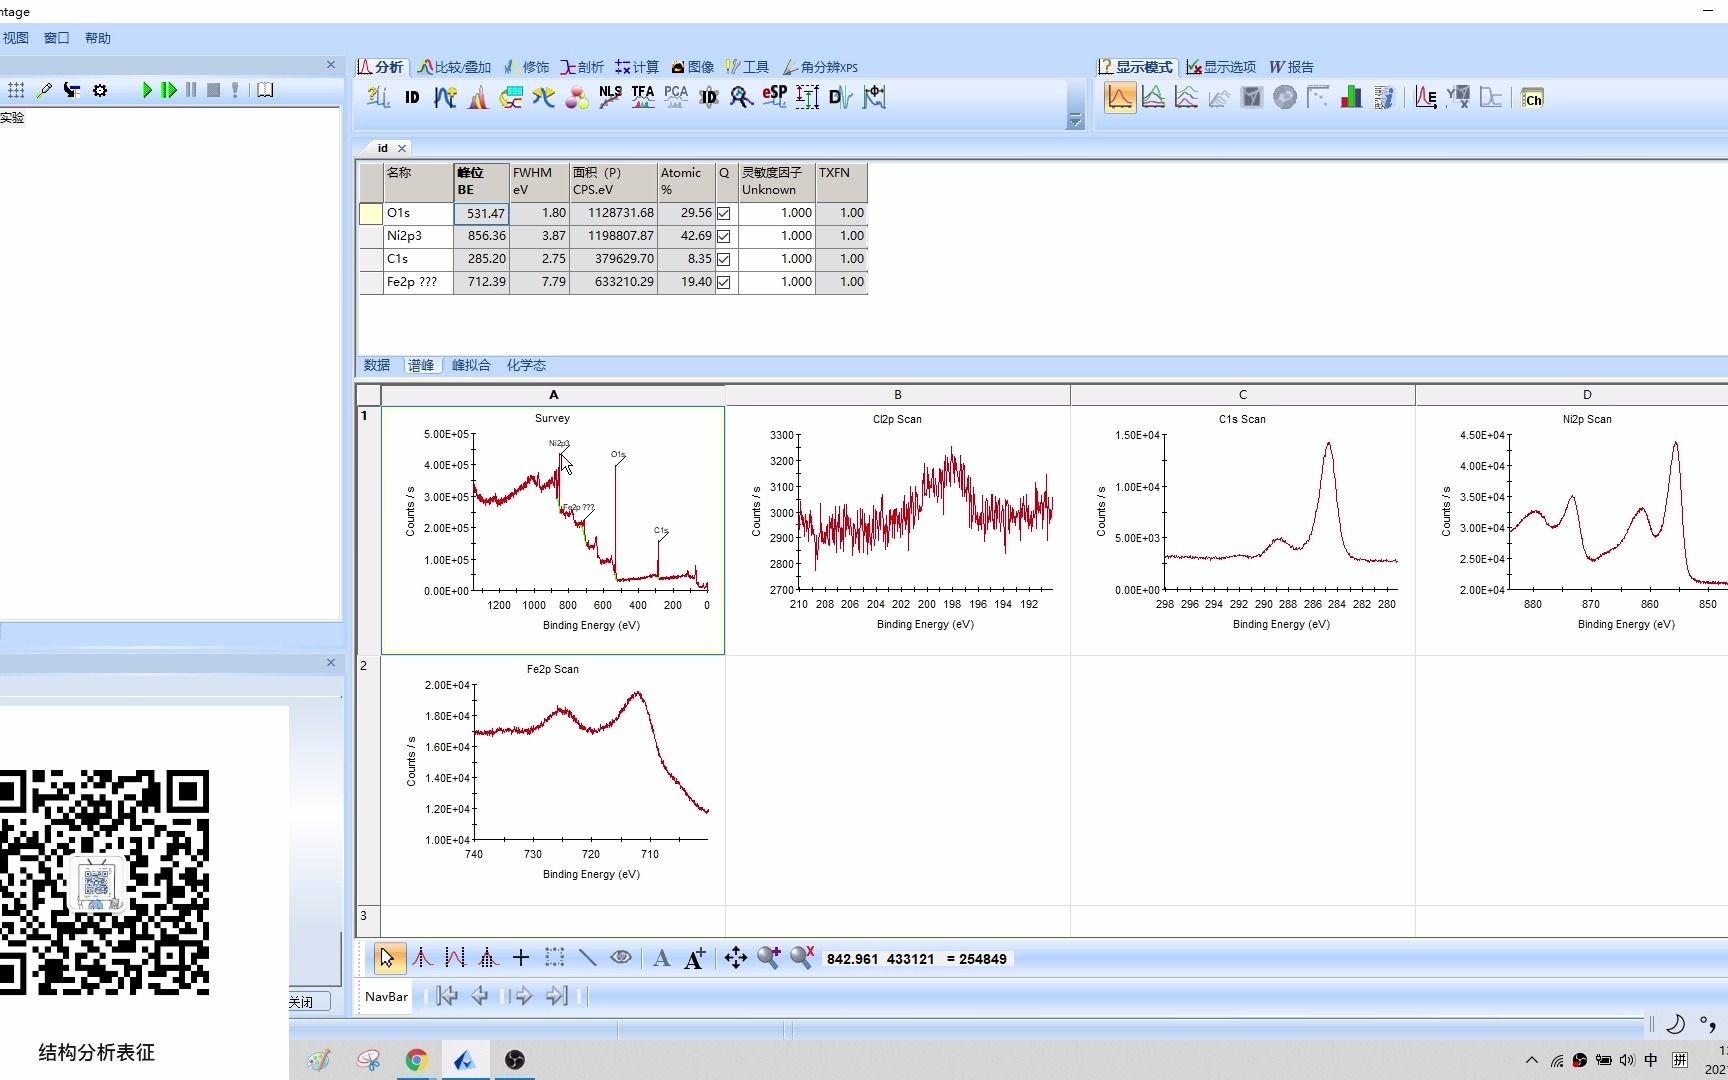This screenshot has height=1080, width=1728.
Task: Click the magnifier search peaks icon
Action: click(741, 97)
